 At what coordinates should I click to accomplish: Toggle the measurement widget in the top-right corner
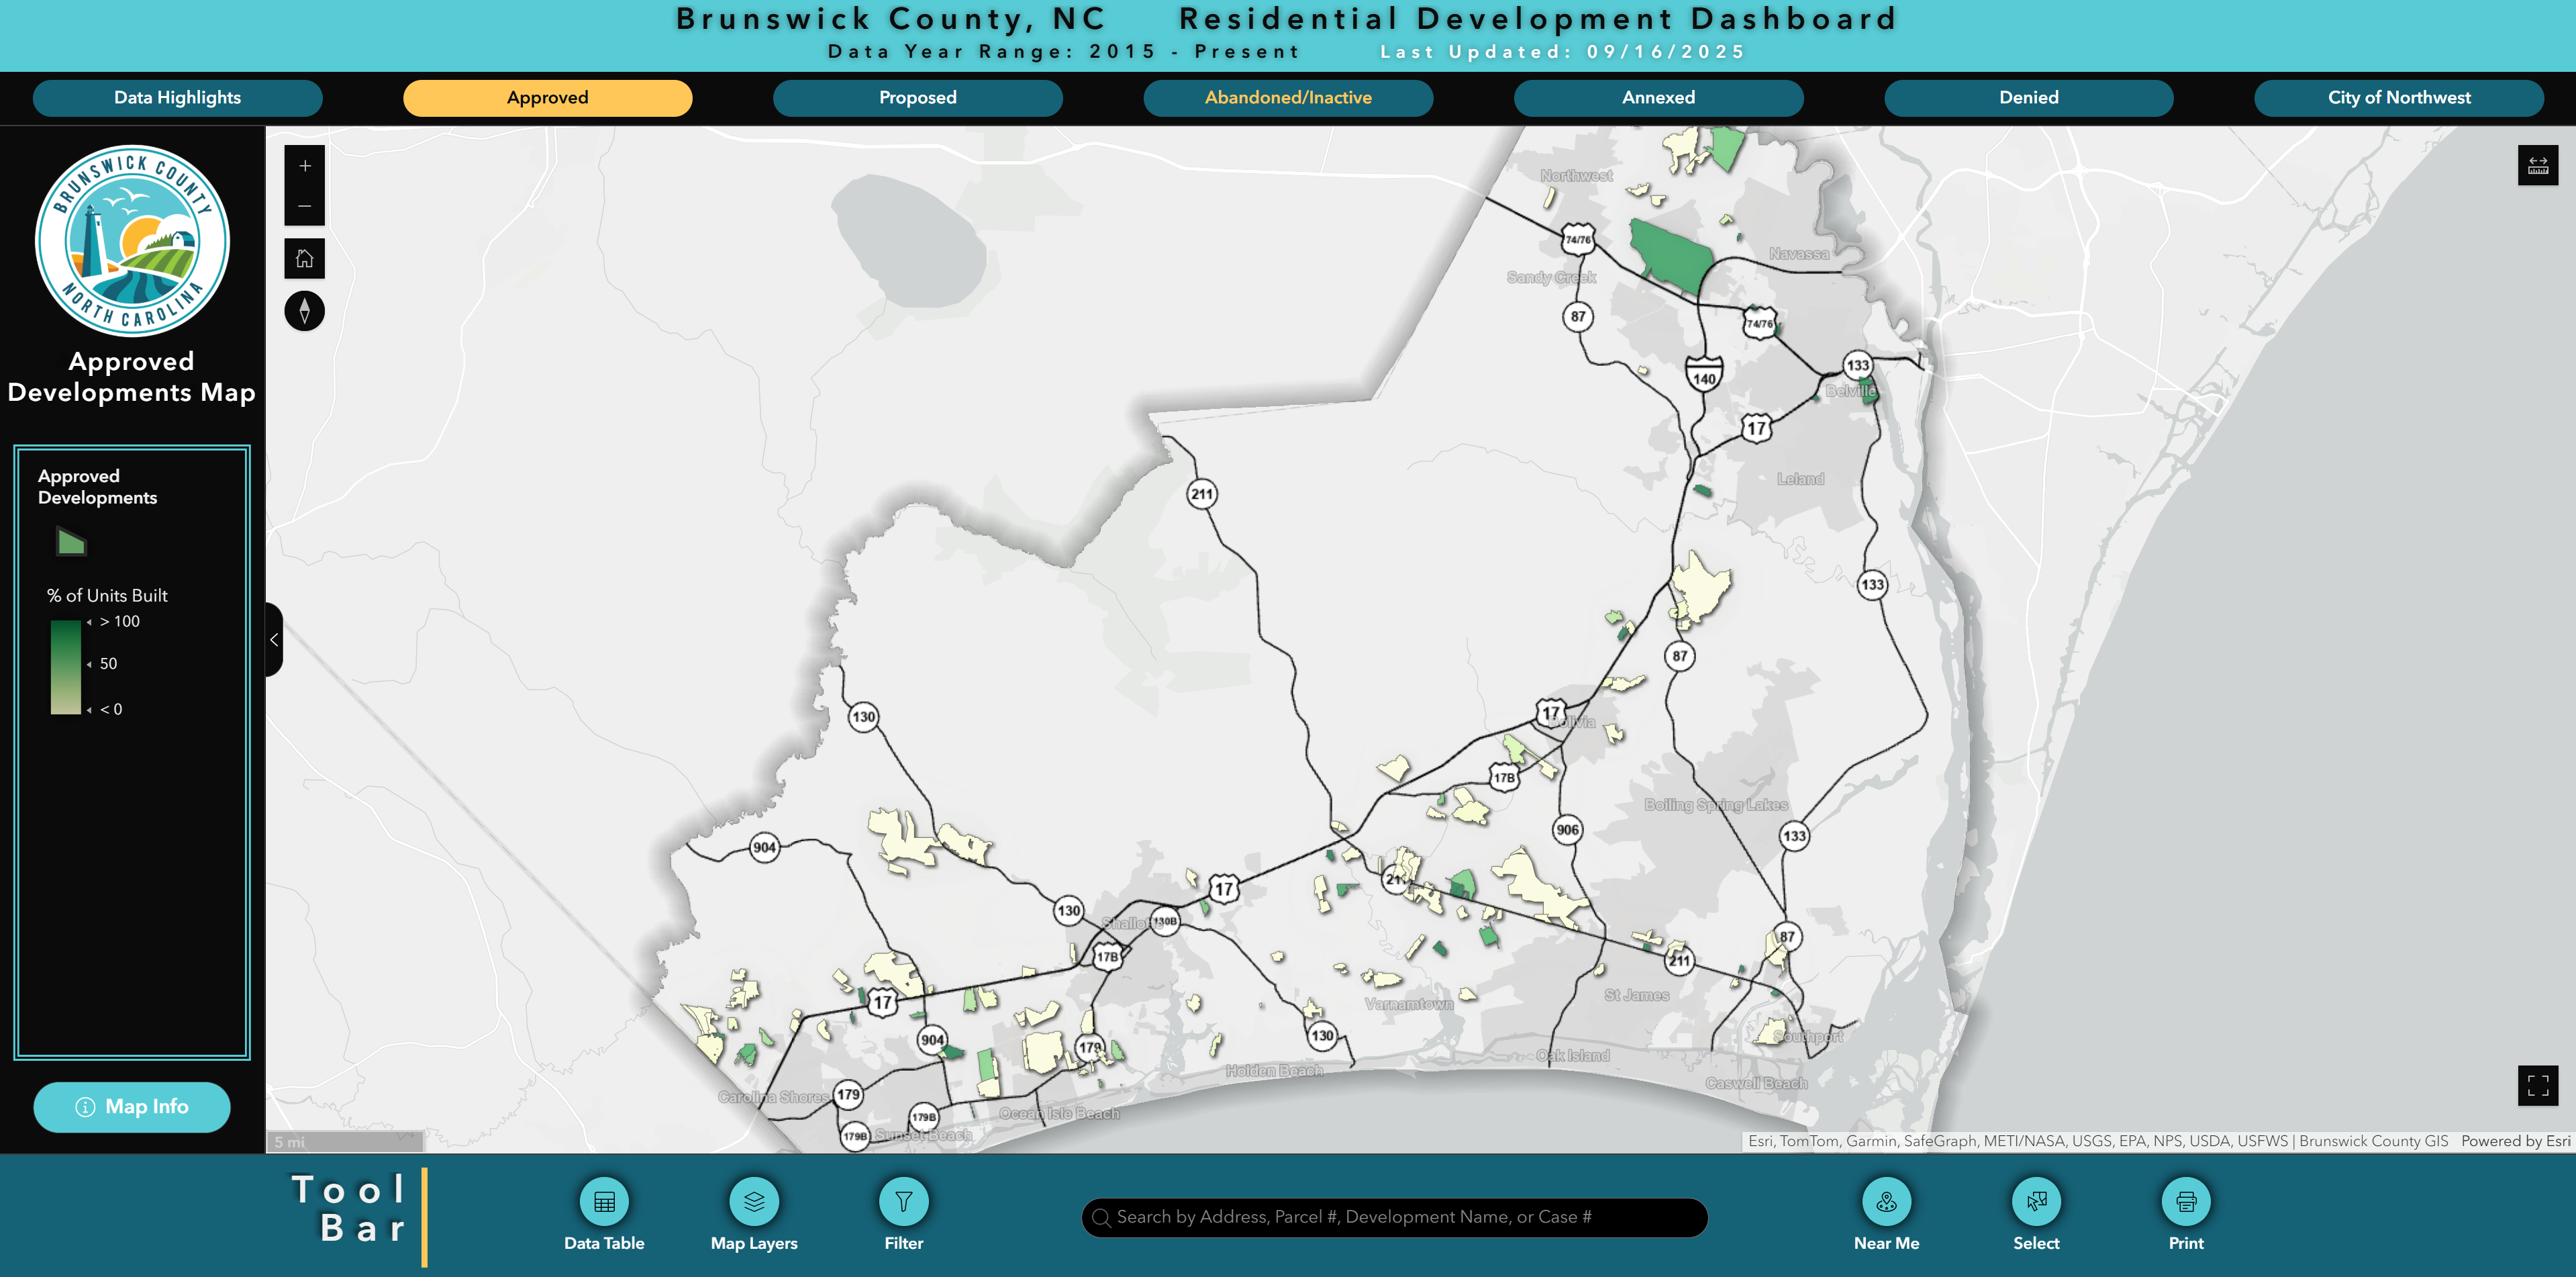point(2538,165)
